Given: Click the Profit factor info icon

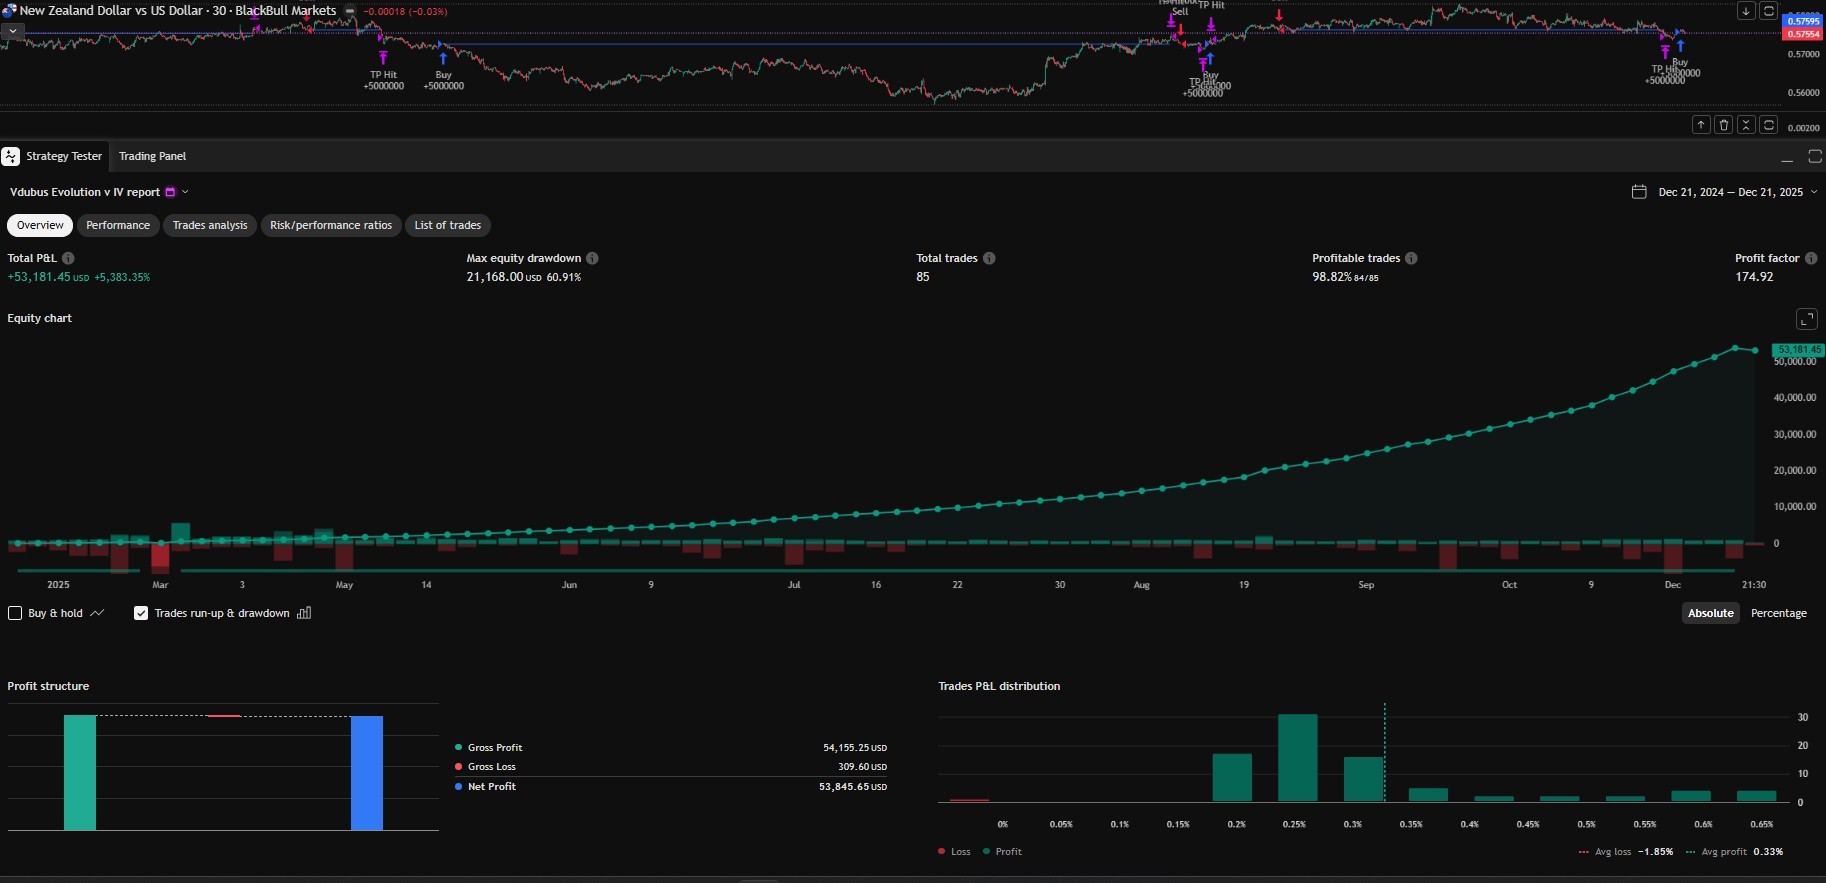Looking at the screenshot, I should pos(1811,258).
